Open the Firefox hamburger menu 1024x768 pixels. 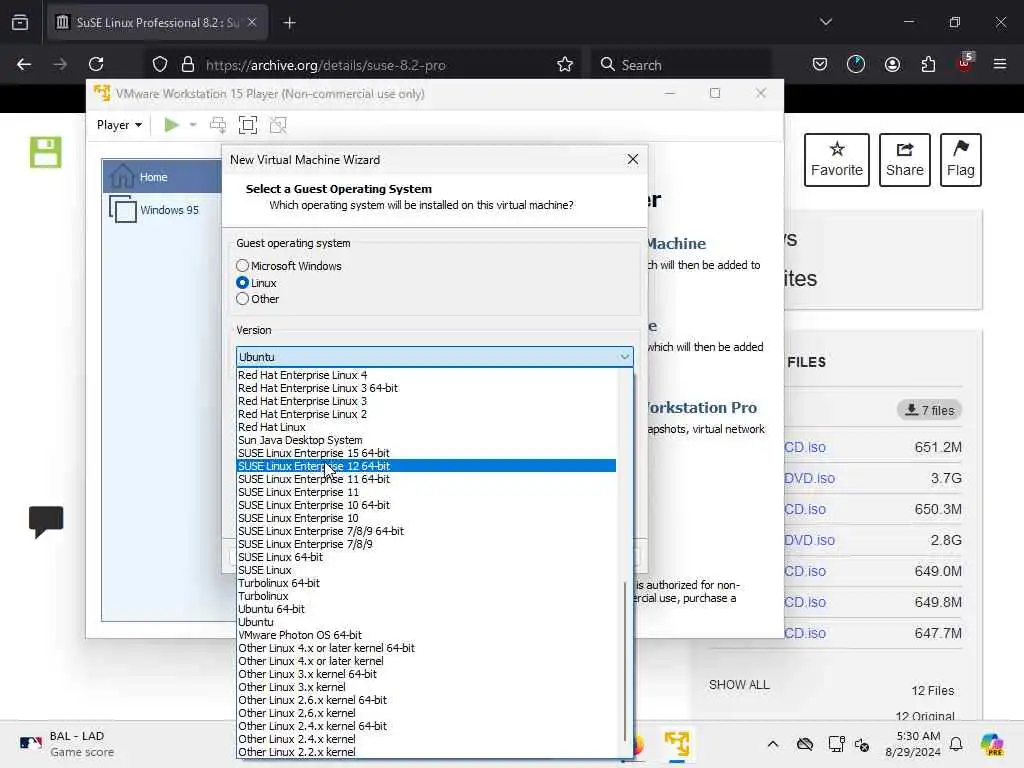pos(1000,64)
